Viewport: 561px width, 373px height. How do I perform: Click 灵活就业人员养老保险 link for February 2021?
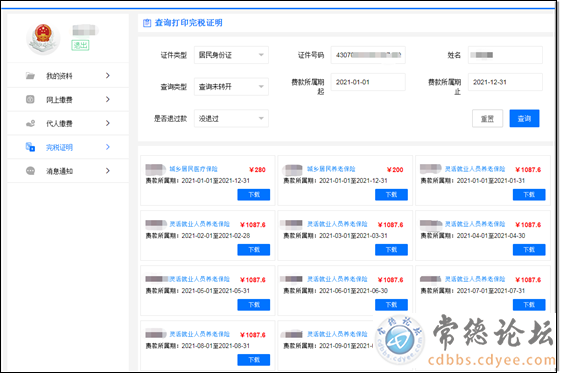200,224
